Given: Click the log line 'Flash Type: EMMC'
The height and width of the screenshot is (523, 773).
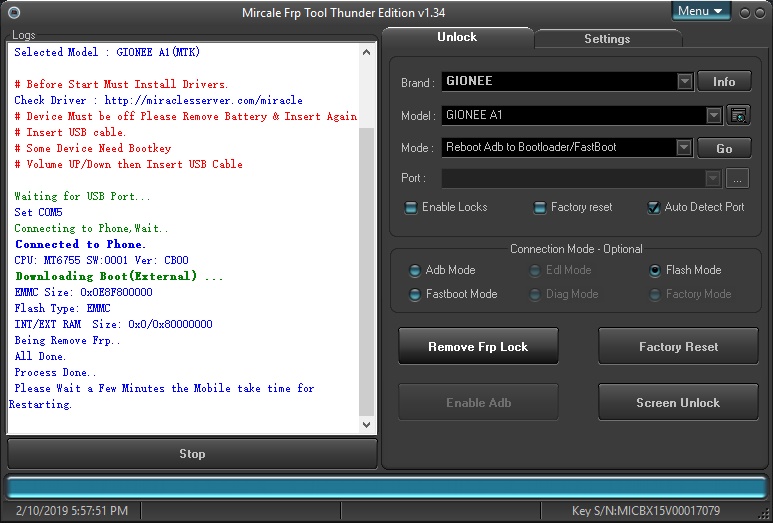Looking at the screenshot, I should point(63,309).
